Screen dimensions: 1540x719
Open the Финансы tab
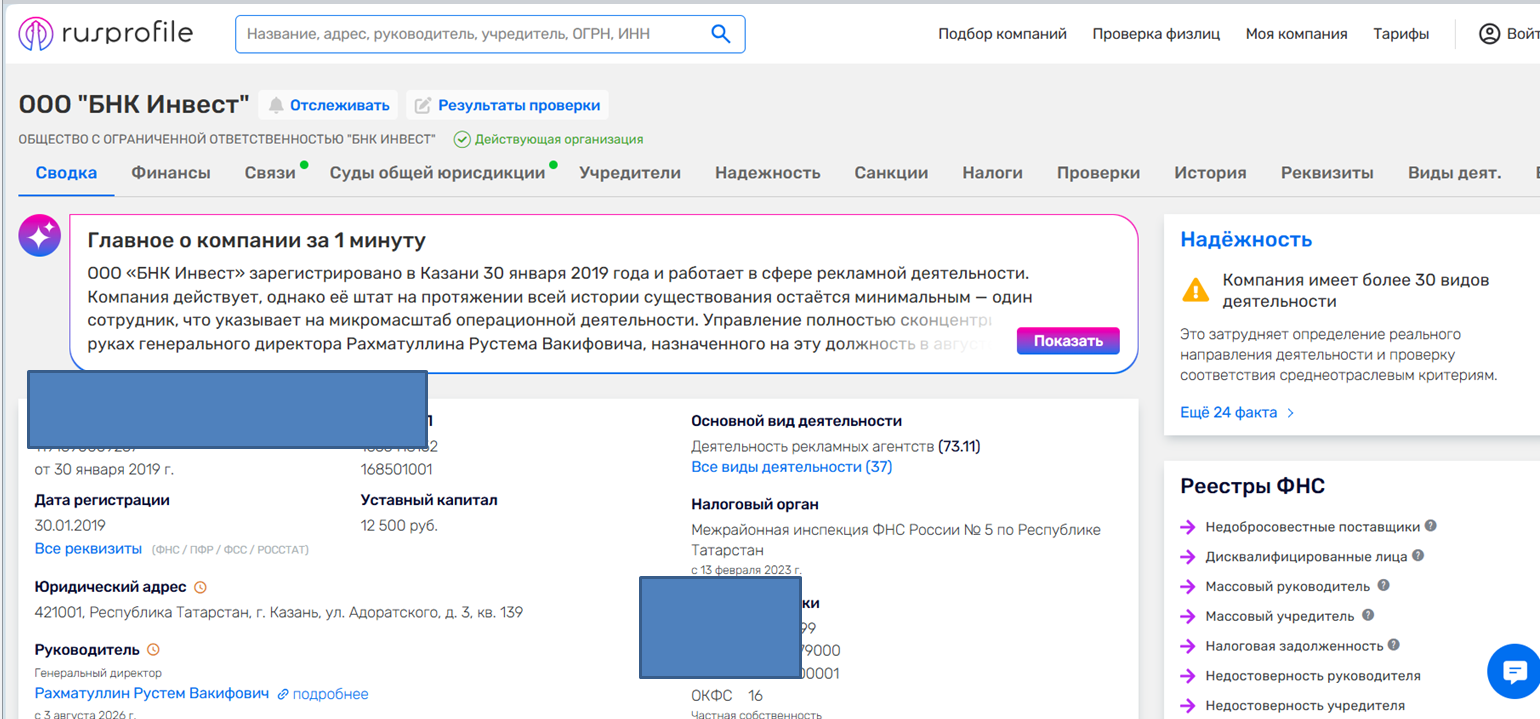click(x=171, y=173)
